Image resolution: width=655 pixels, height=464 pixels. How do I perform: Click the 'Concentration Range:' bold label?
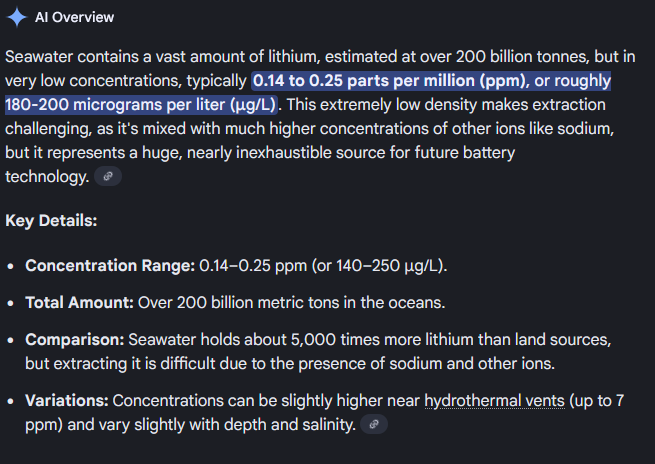pos(110,266)
